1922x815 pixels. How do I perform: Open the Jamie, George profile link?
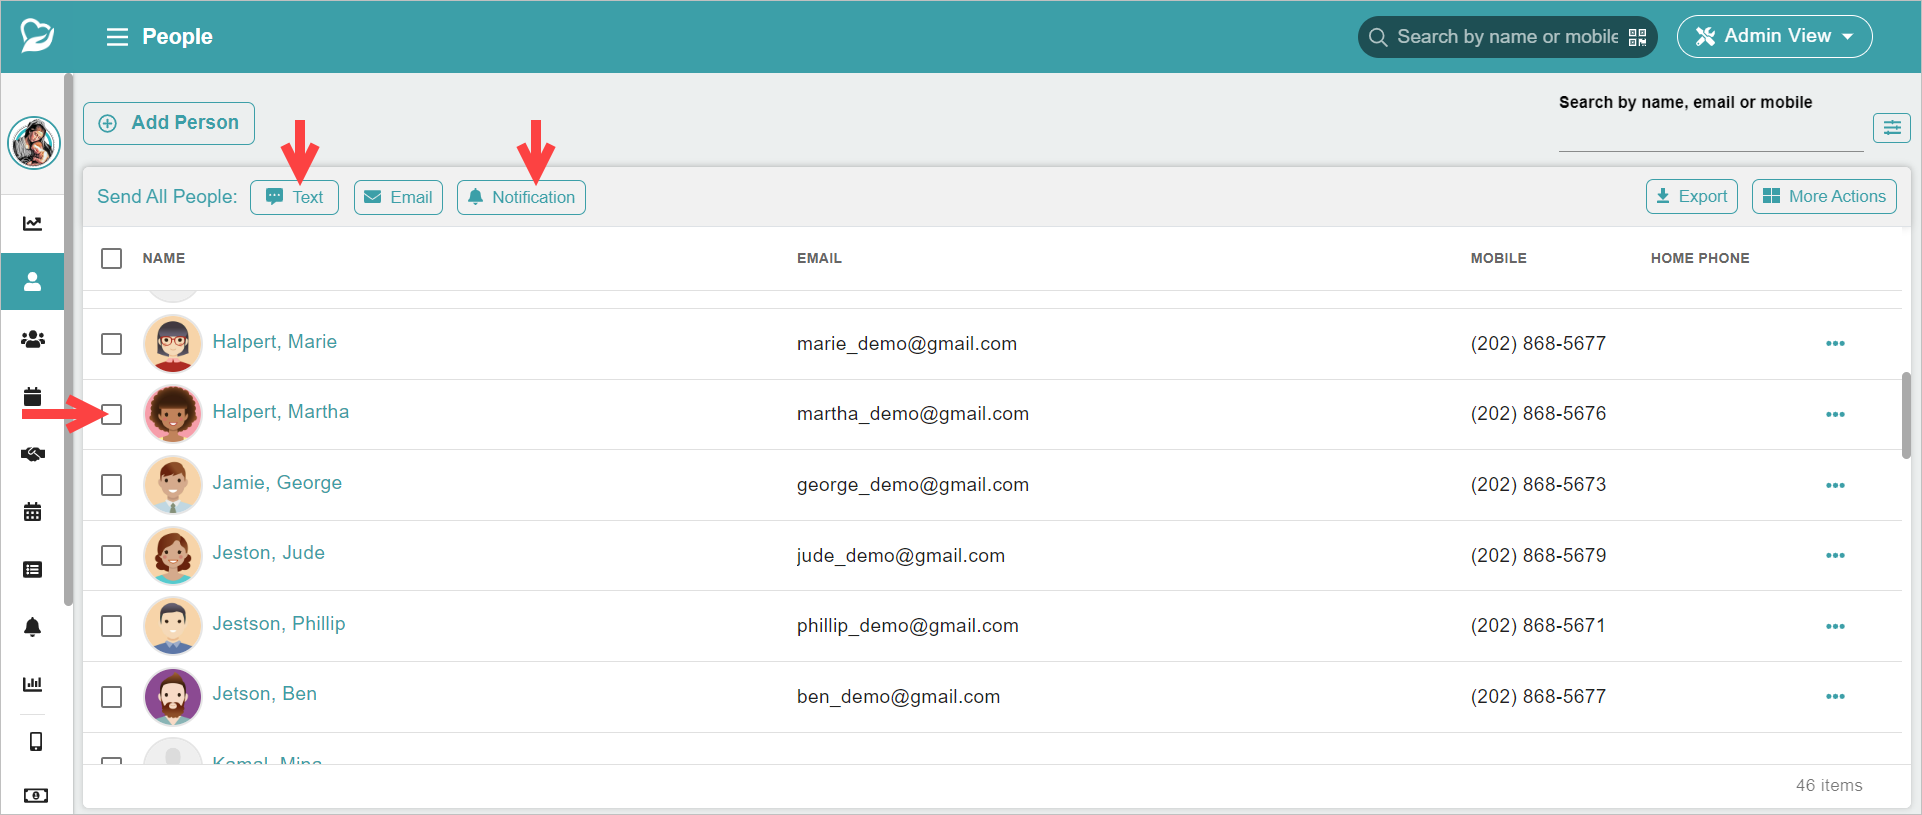pos(277,483)
